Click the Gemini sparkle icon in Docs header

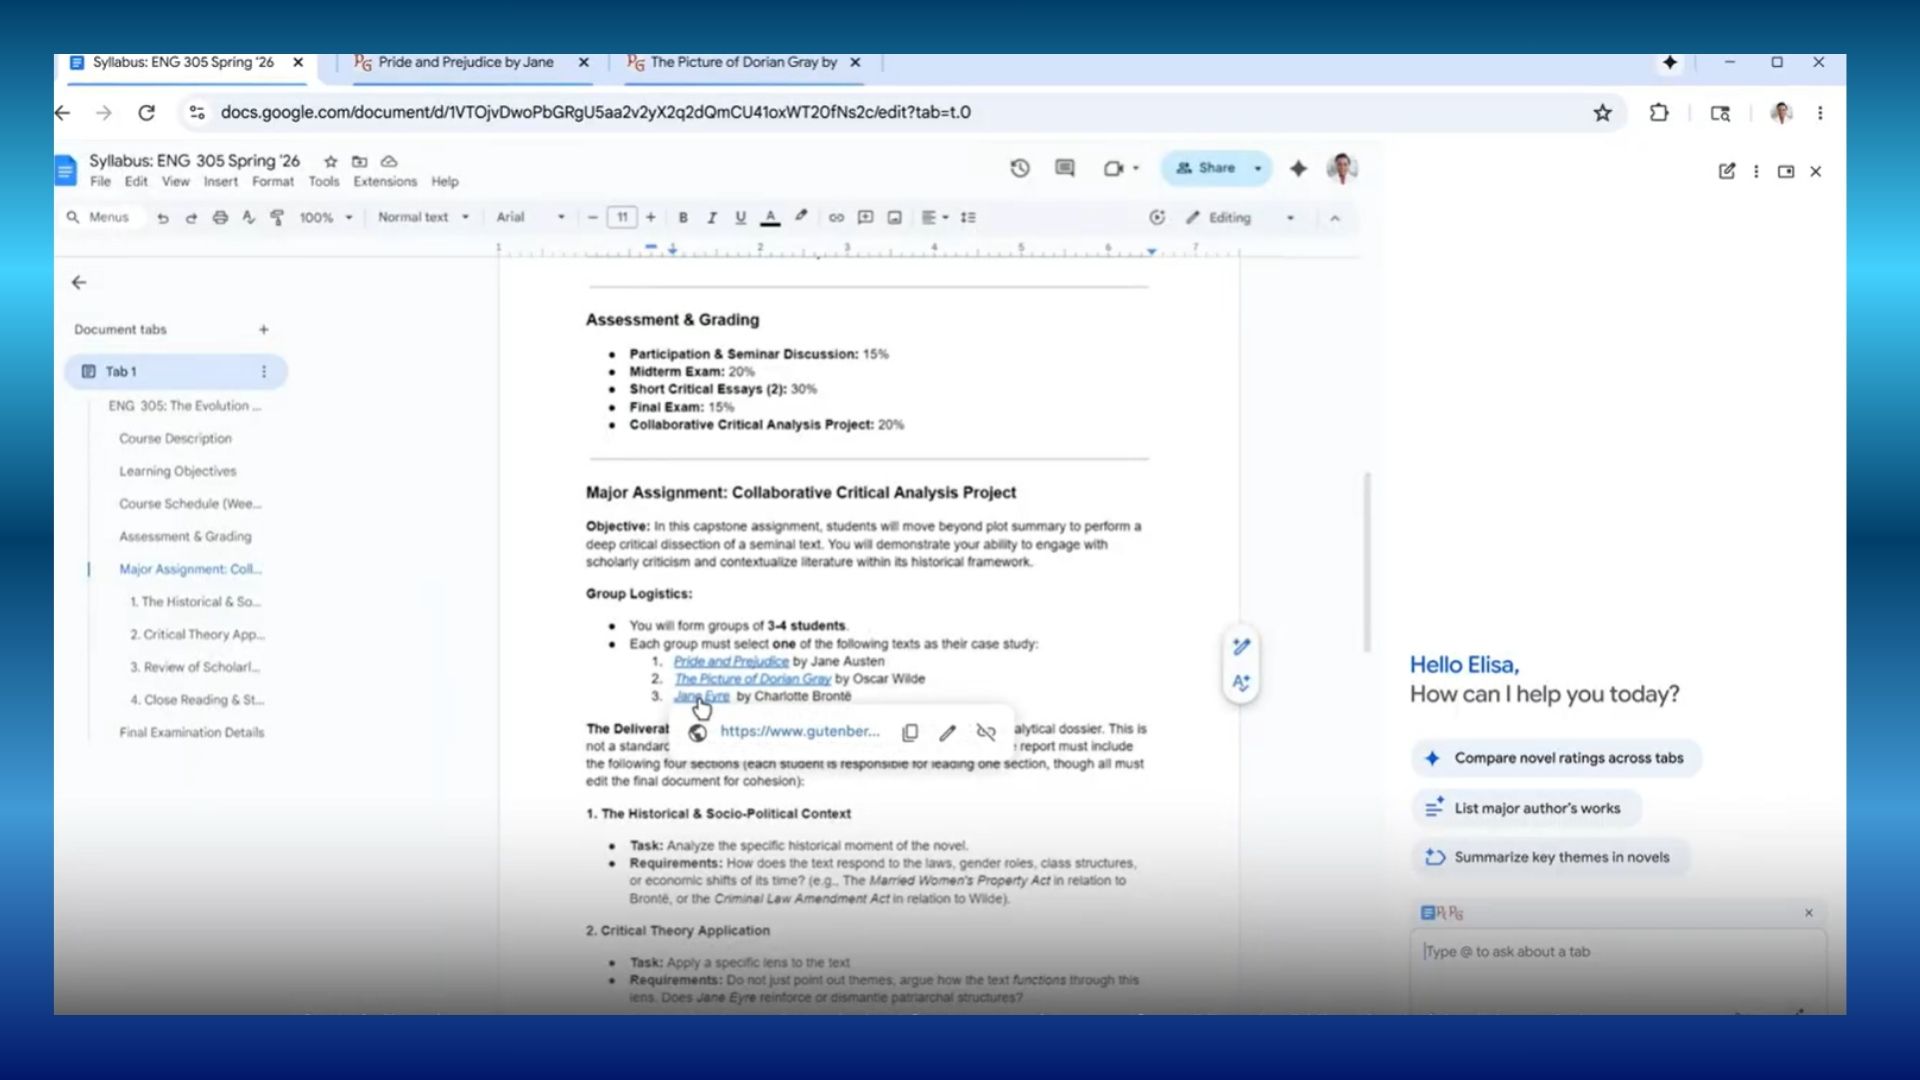click(x=1298, y=168)
